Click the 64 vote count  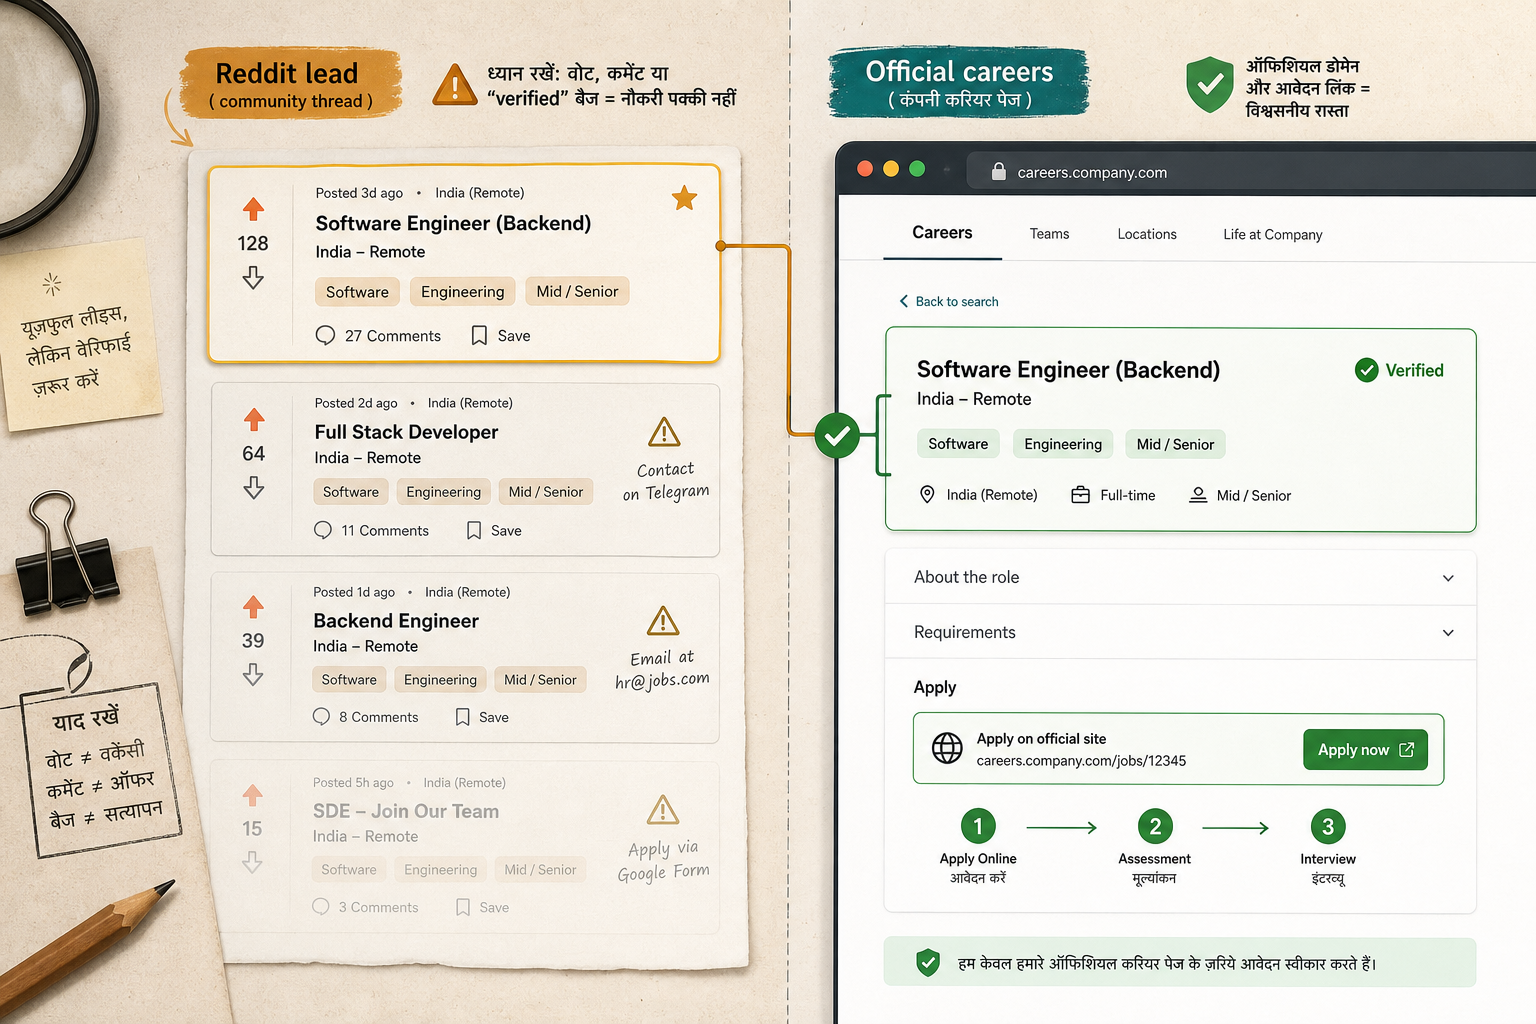[x=254, y=453]
